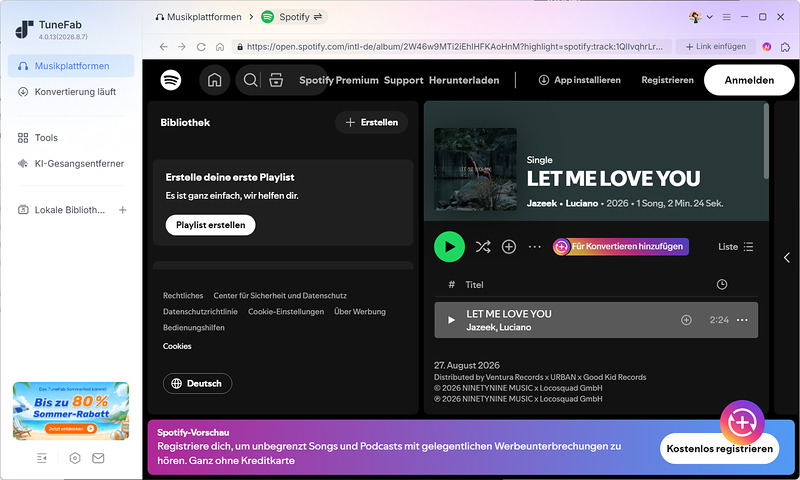Open Datenschutzrichtlinie link

(201, 312)
